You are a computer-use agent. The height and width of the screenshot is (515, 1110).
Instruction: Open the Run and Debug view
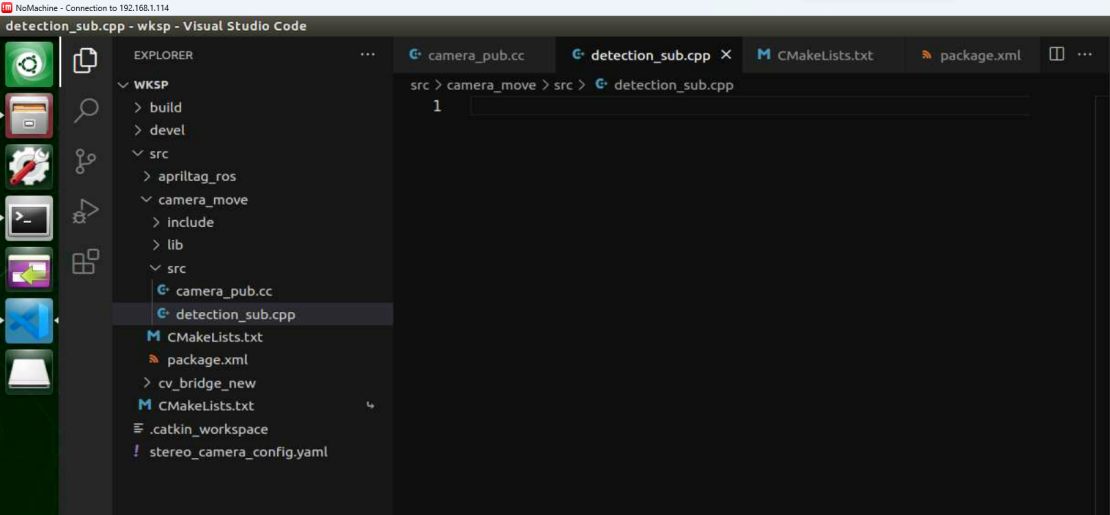[86, 212]
